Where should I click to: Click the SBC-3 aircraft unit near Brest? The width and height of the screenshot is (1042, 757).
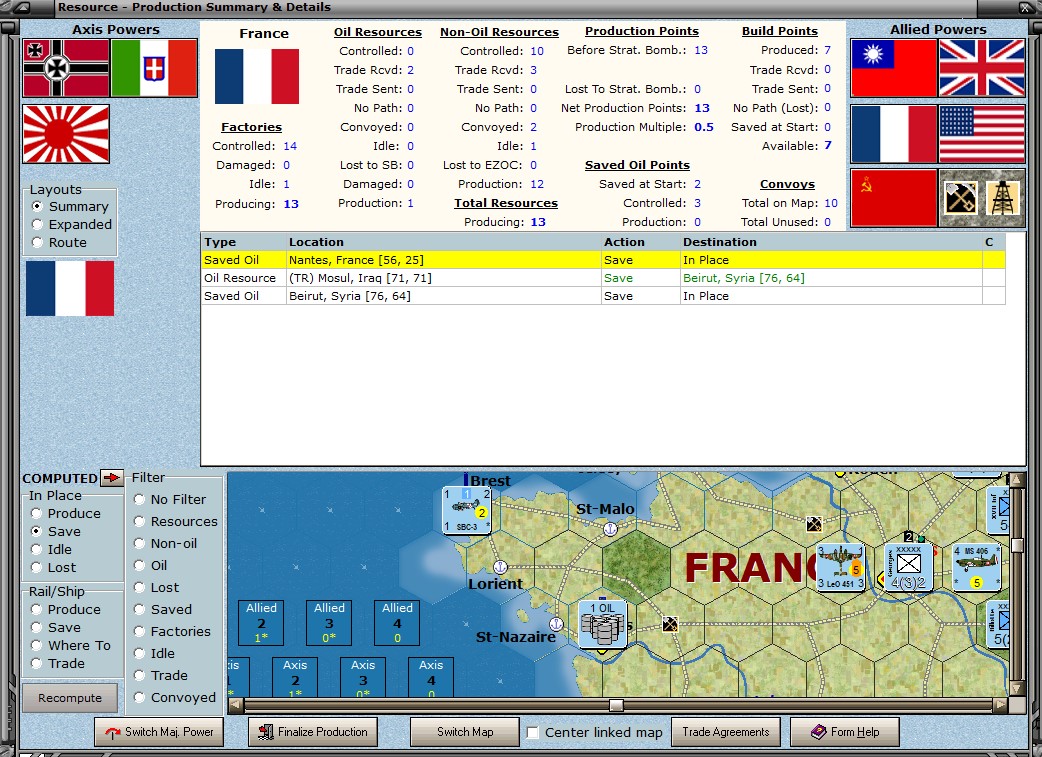(x=467, y=510)
